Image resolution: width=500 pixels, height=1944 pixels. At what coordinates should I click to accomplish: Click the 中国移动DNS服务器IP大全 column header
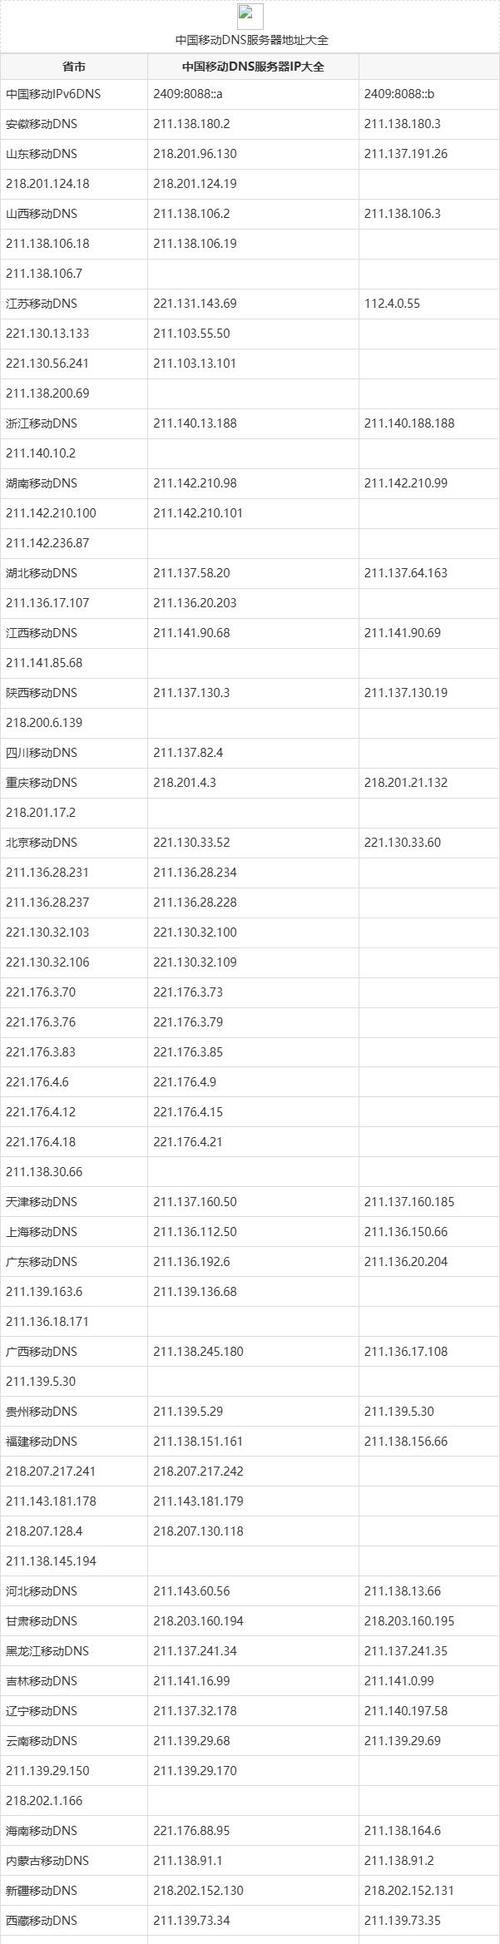click(253, 68)
